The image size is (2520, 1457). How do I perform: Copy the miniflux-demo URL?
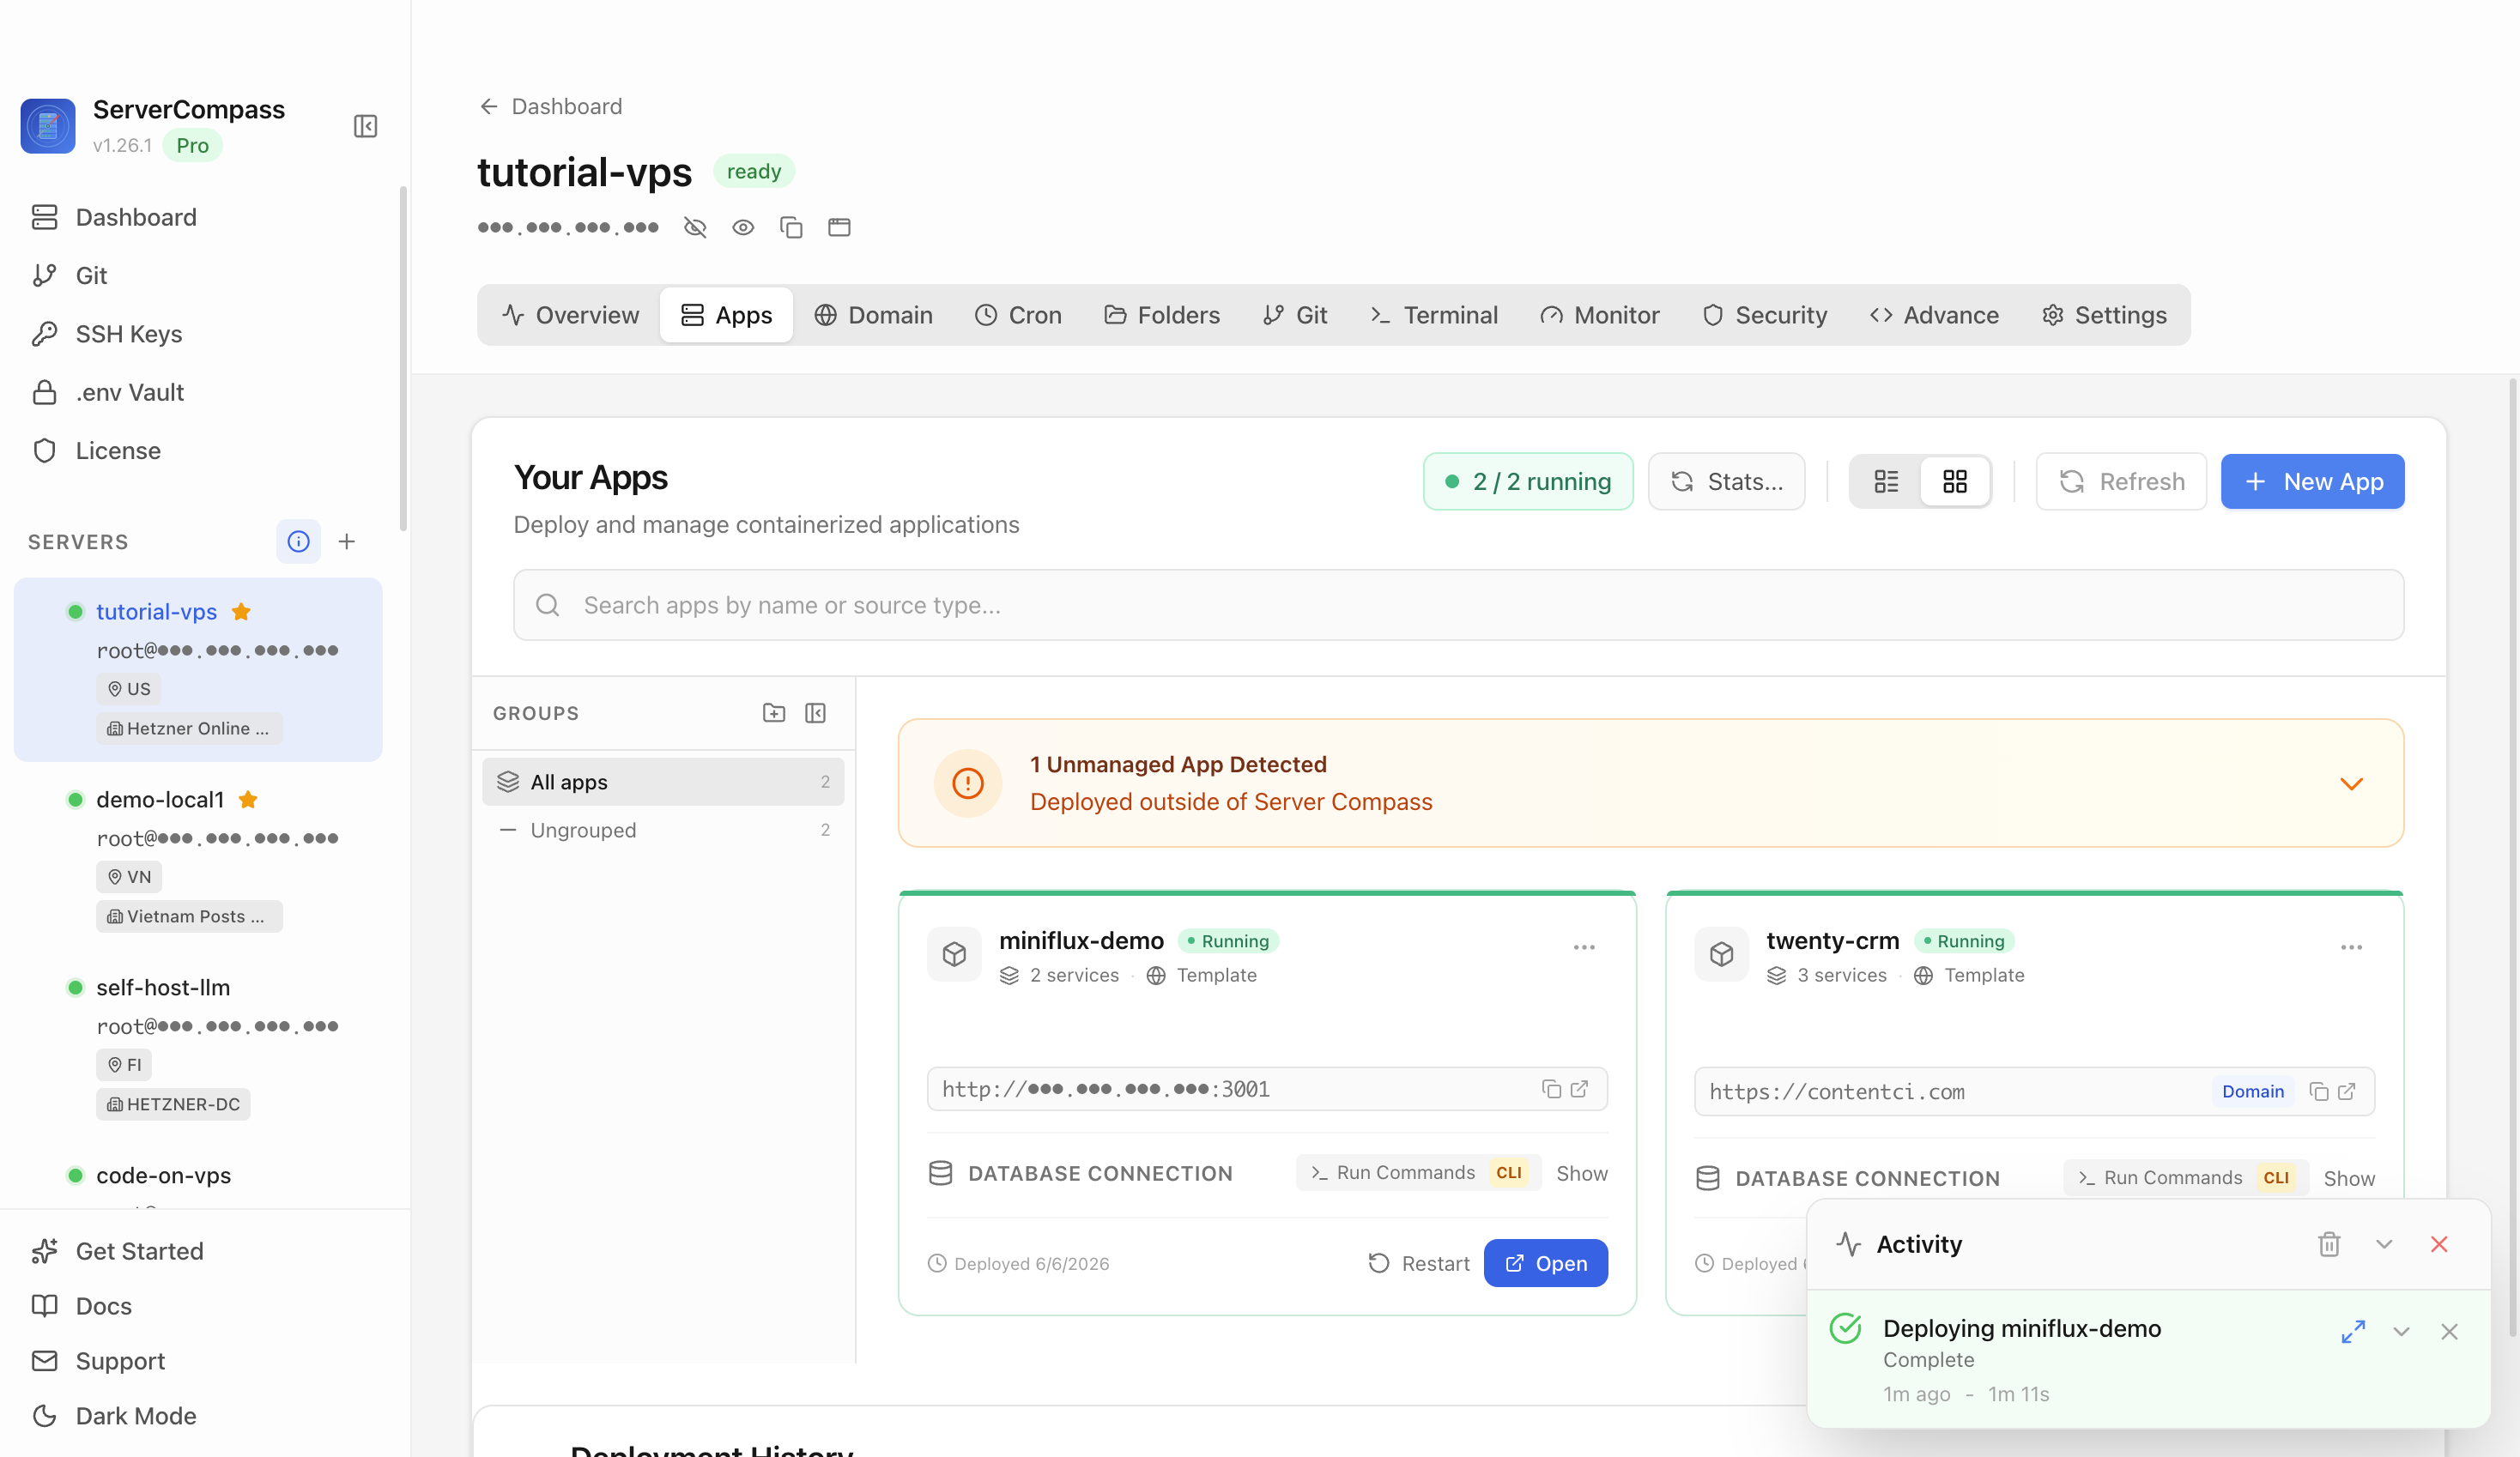(1551, 1089)
